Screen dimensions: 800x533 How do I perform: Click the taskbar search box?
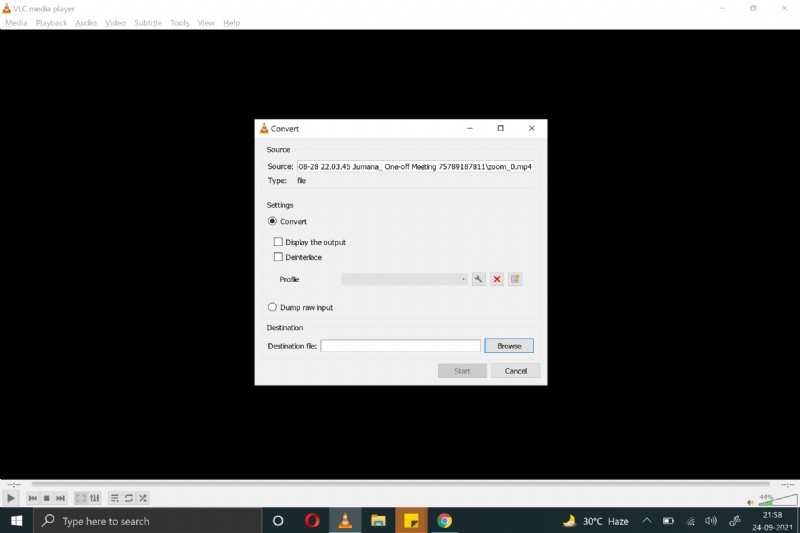(148, 521)
